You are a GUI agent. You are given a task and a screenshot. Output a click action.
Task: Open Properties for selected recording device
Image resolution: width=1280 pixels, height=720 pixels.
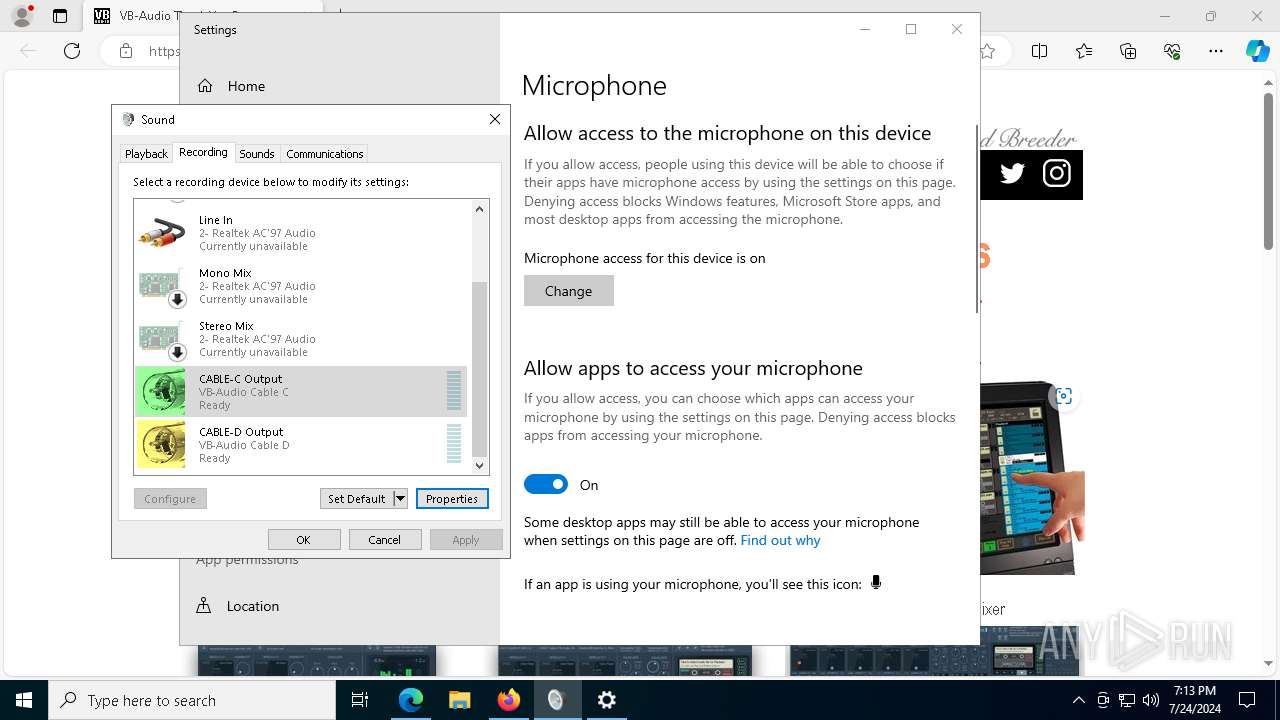pyautogui.click(x=452, y=498)
